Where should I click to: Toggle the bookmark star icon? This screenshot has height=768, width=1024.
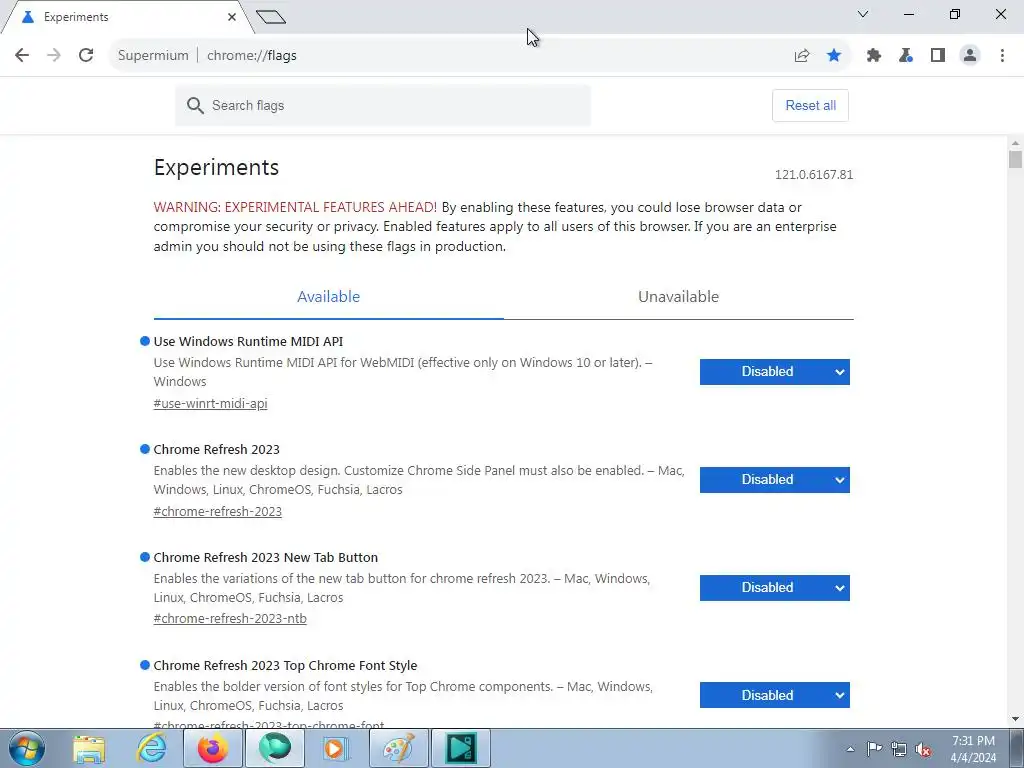(x=834, y=56)
